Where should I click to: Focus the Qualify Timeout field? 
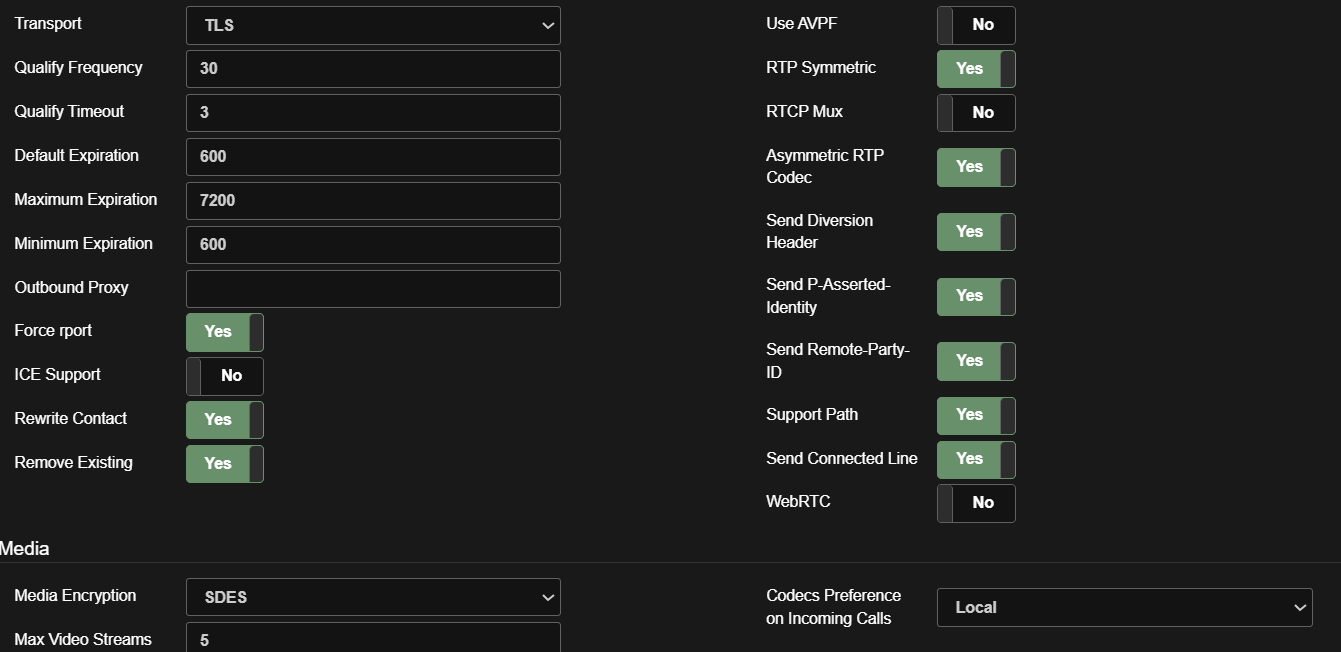(372, 113)
